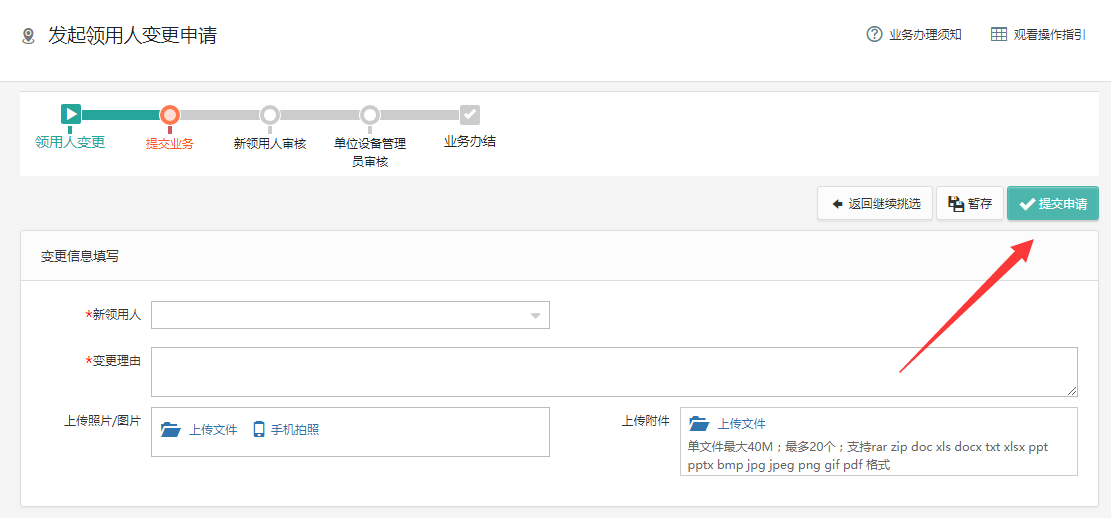
Task: Click the folder icon under 上传照片/图片
Action: (x=171, y=429)
